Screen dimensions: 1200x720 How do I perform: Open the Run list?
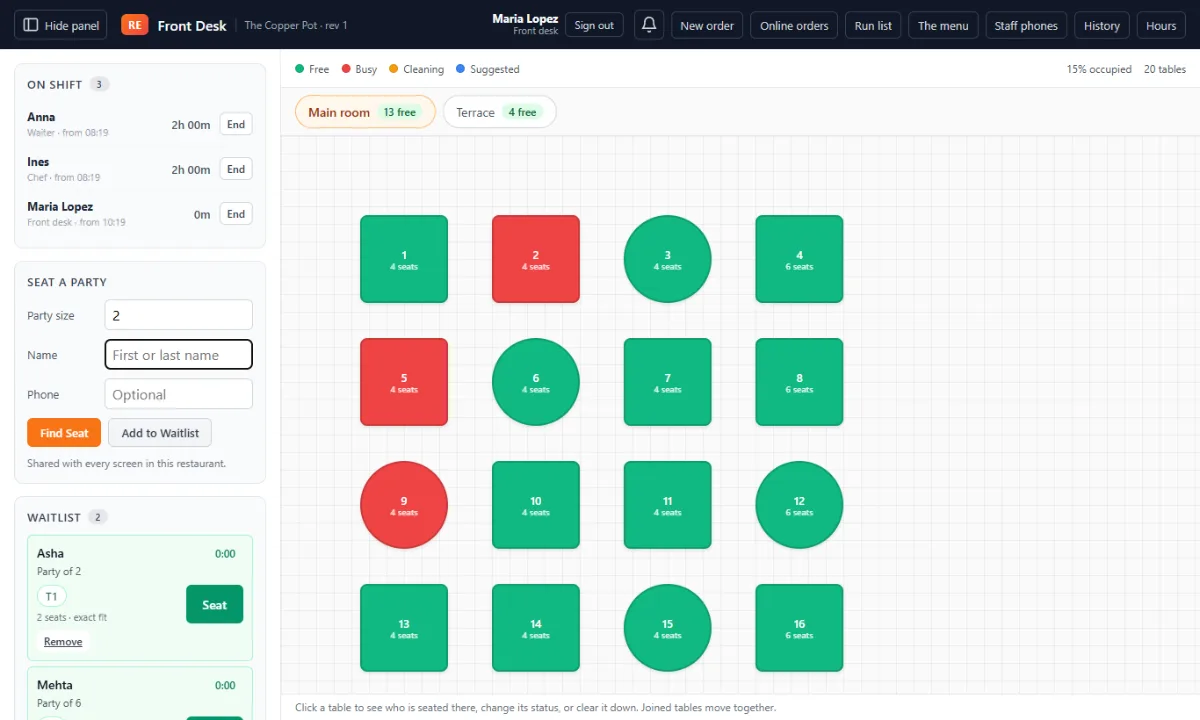[873, 25]
